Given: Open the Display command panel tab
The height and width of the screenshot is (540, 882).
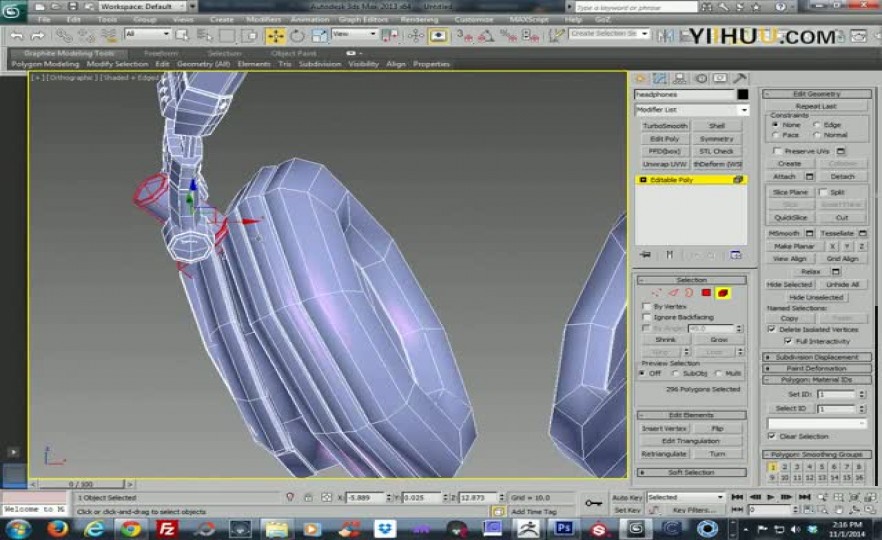Looking at the screenshot, I should 720,79.
